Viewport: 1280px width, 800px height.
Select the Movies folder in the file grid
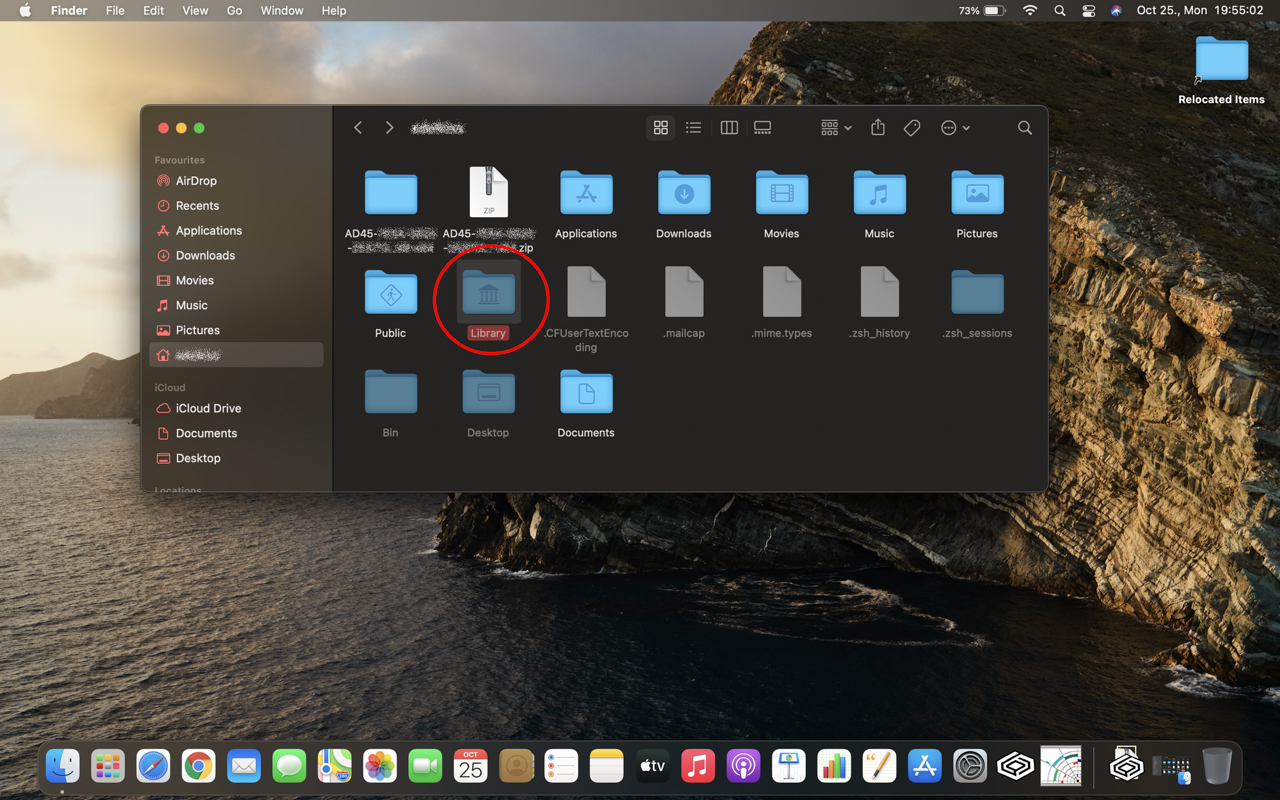[x=782, y=192]
